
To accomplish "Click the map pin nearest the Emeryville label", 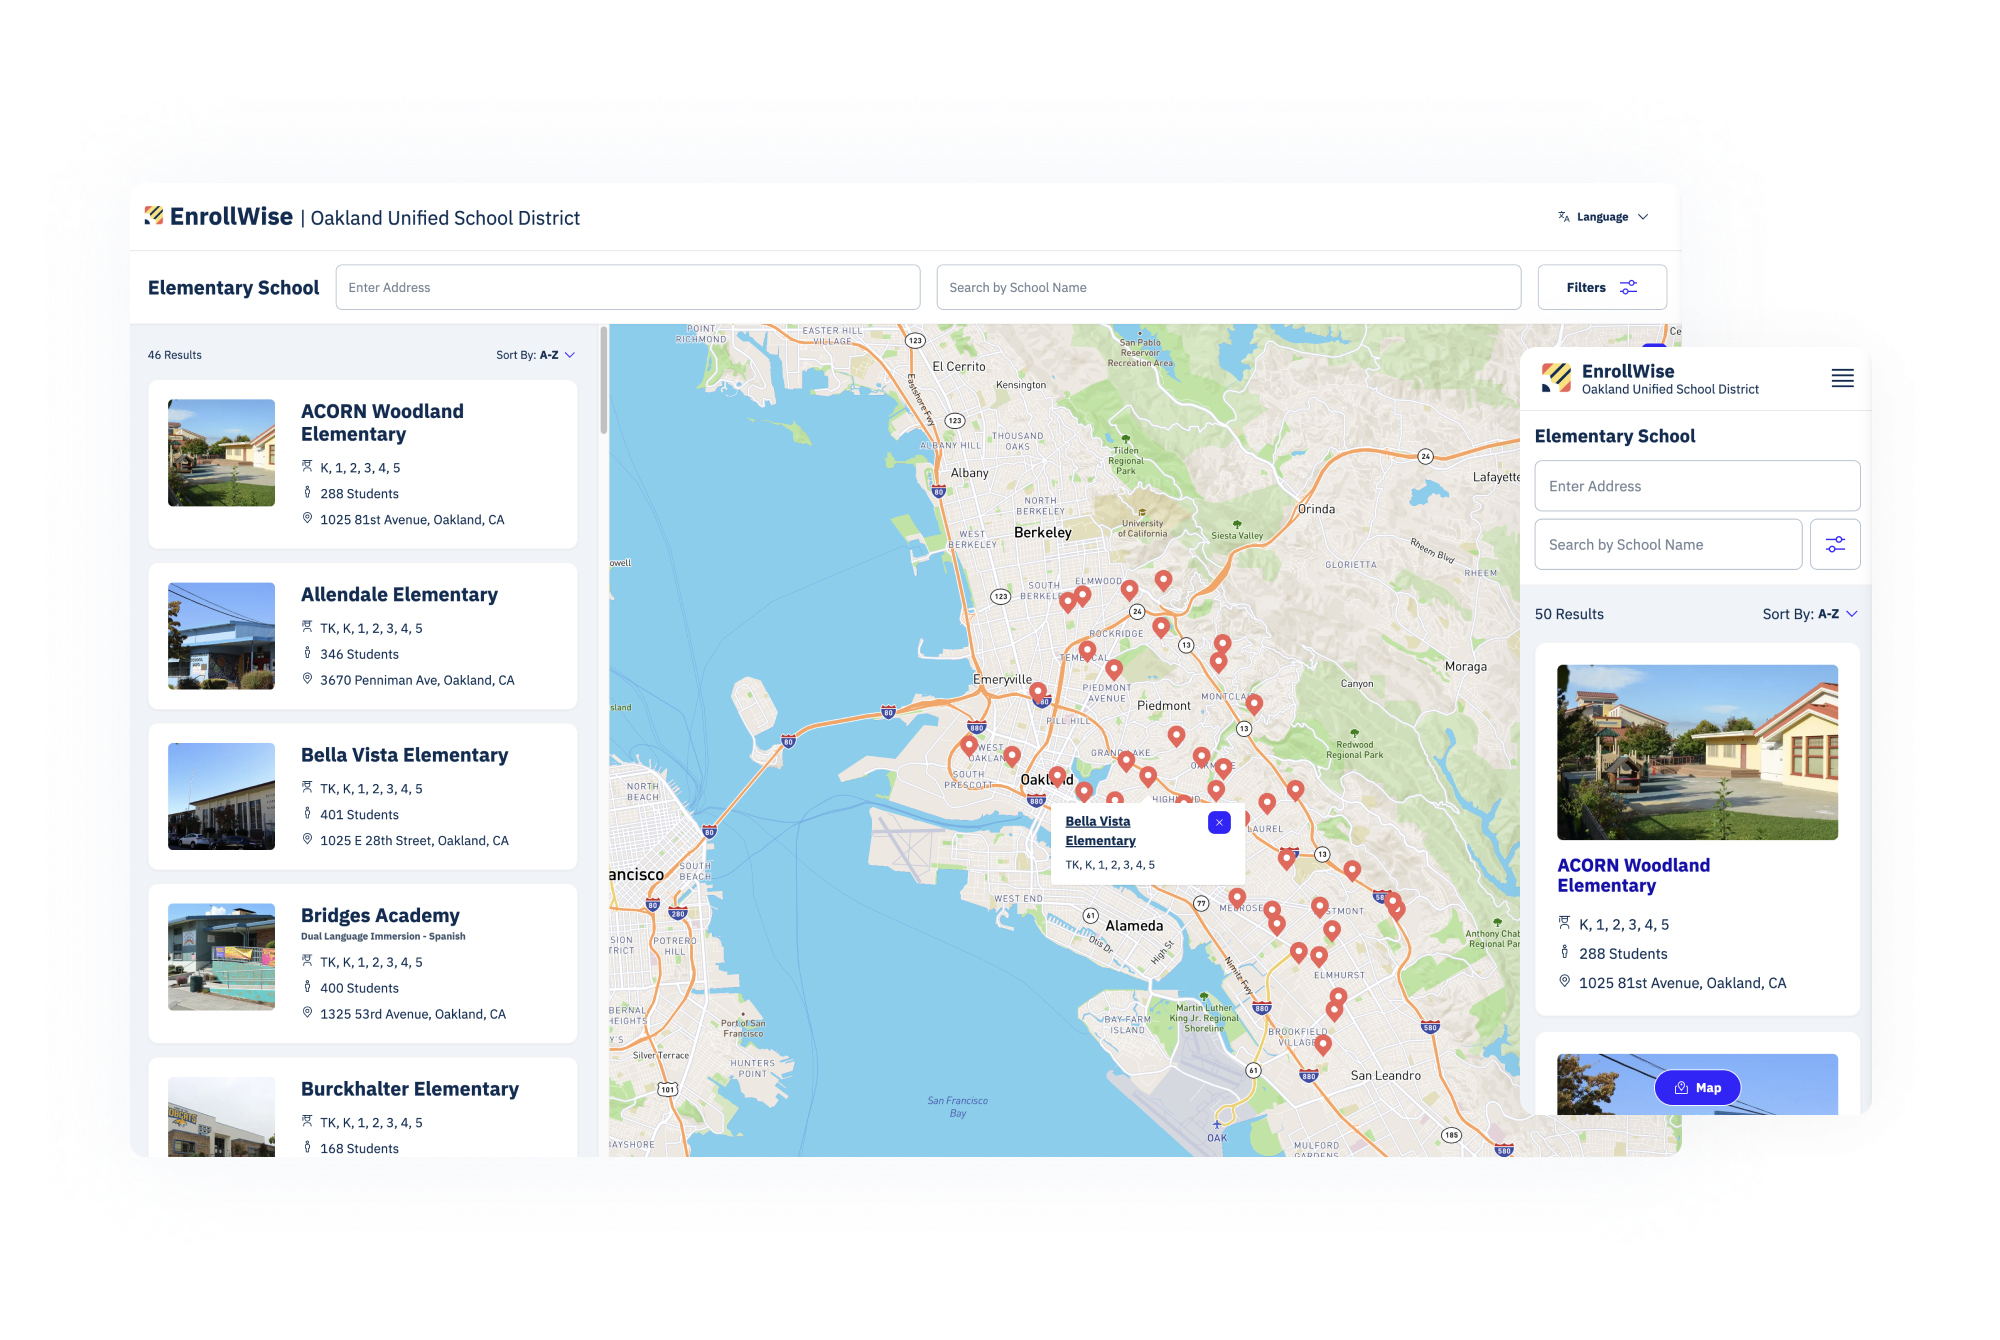I will point(1038,691).
